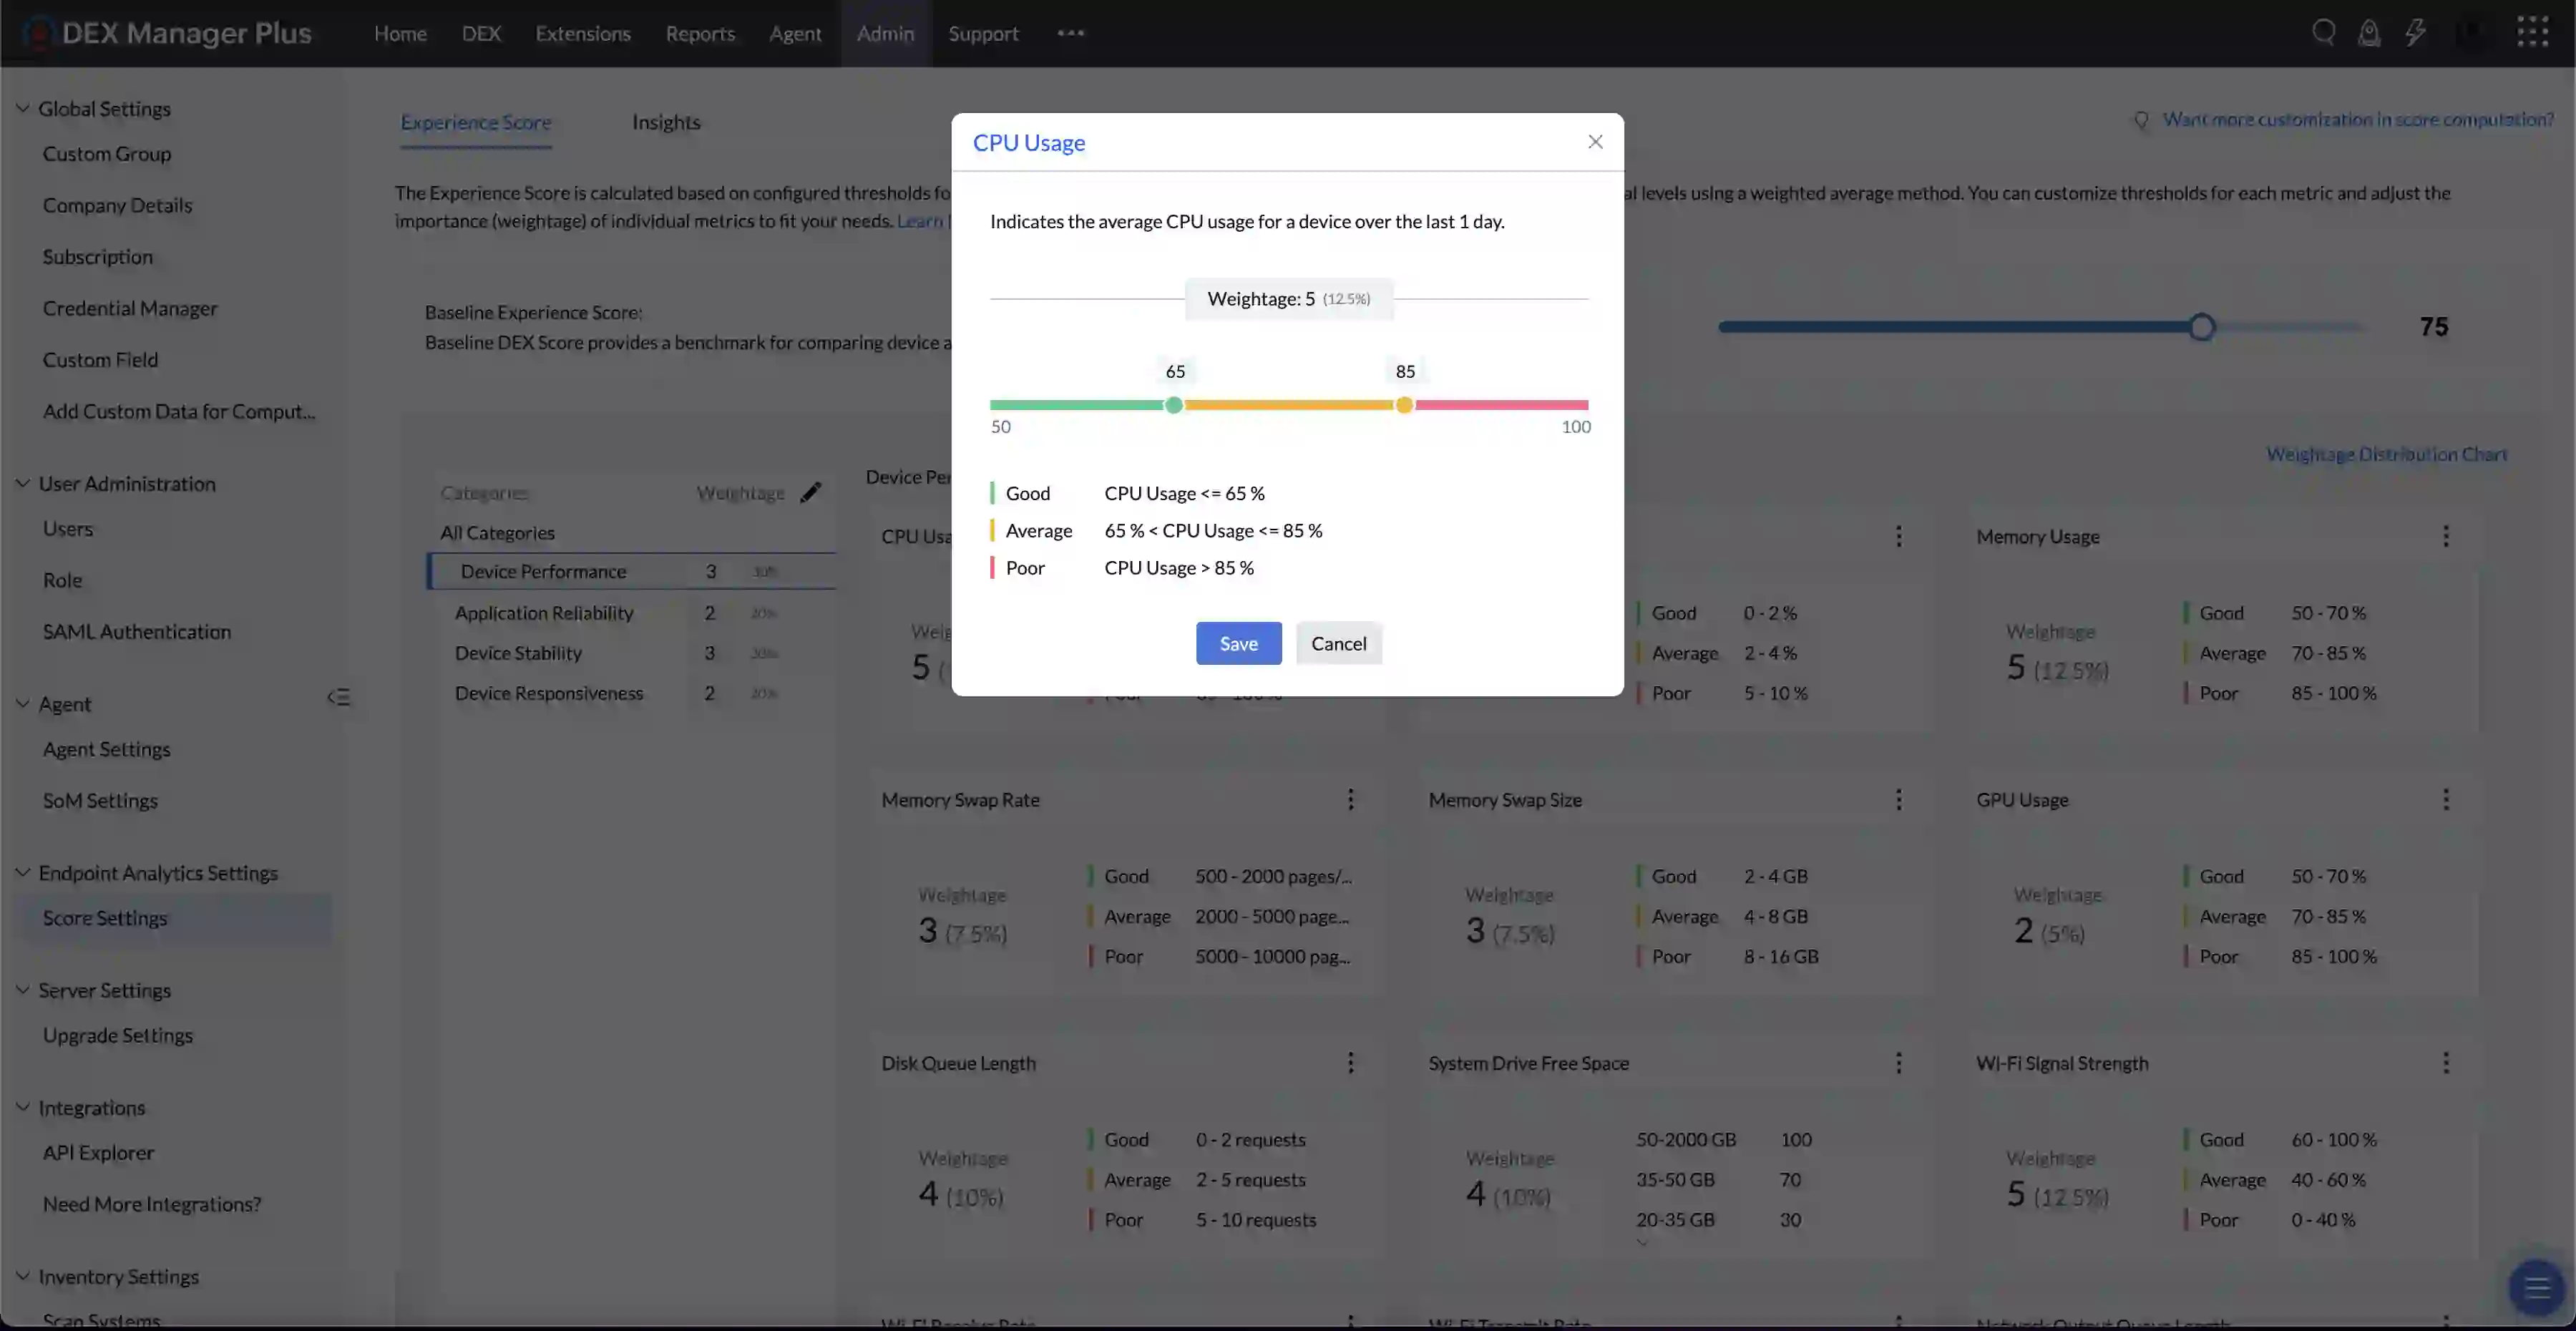This screenshot has width=2576, height=1331.
Task: Select Score Settings in the sidebar
Action: [x=106, y=917]
